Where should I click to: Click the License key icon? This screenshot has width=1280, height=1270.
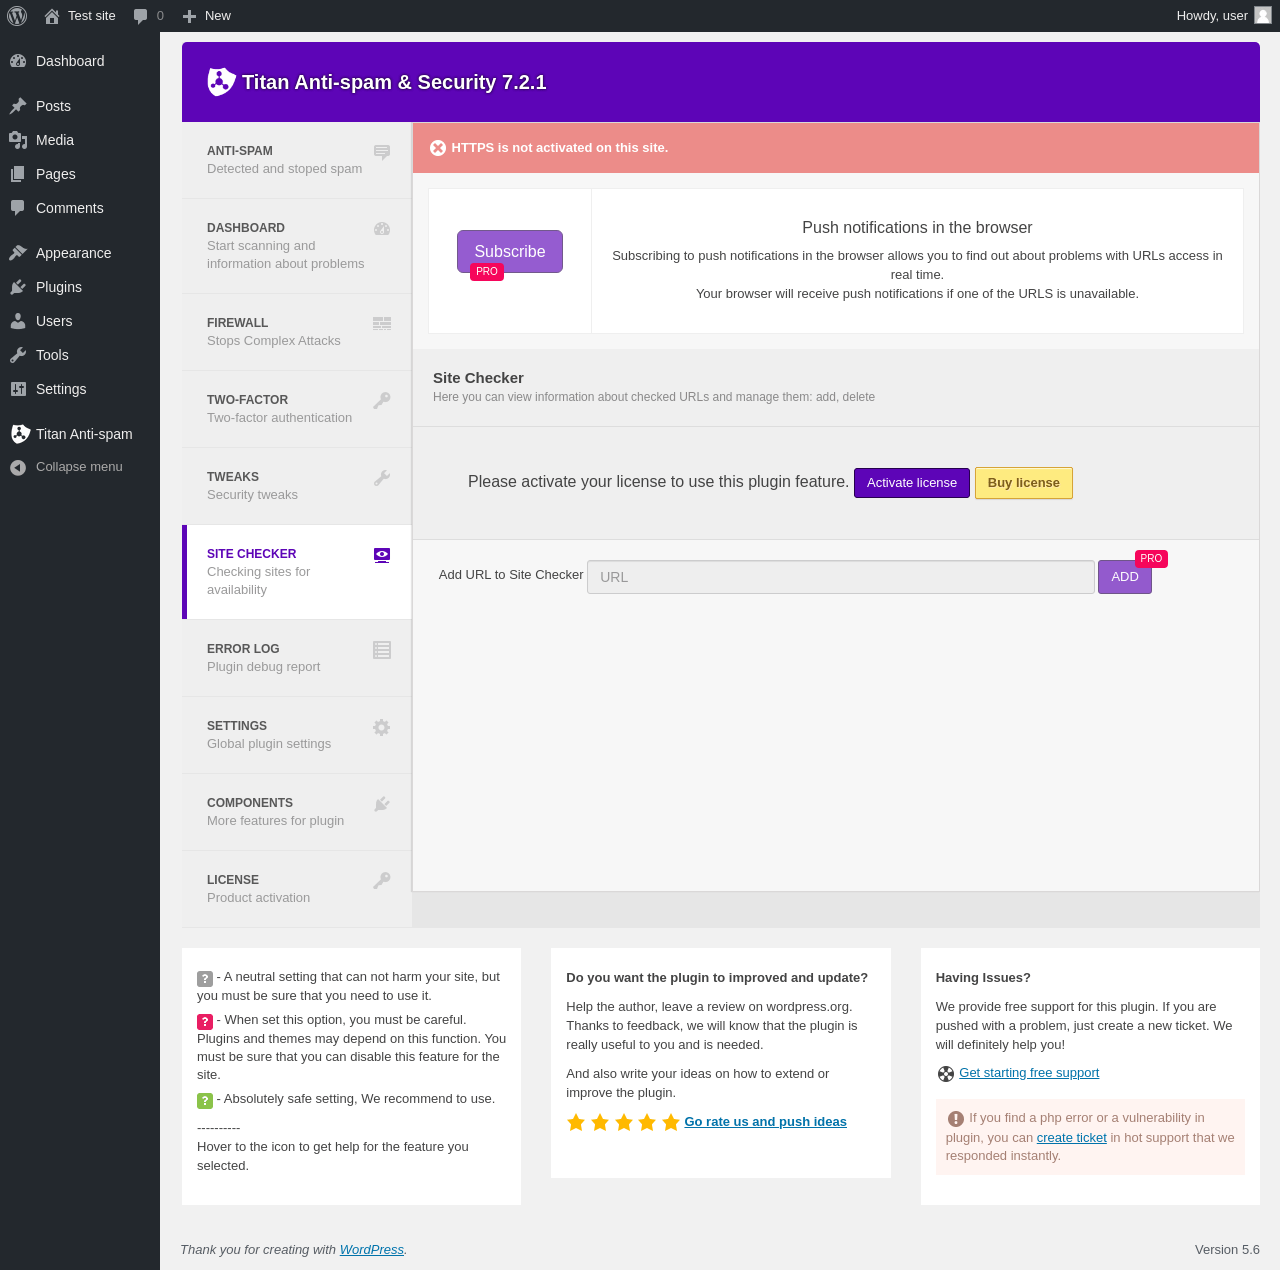coord(382,881)
